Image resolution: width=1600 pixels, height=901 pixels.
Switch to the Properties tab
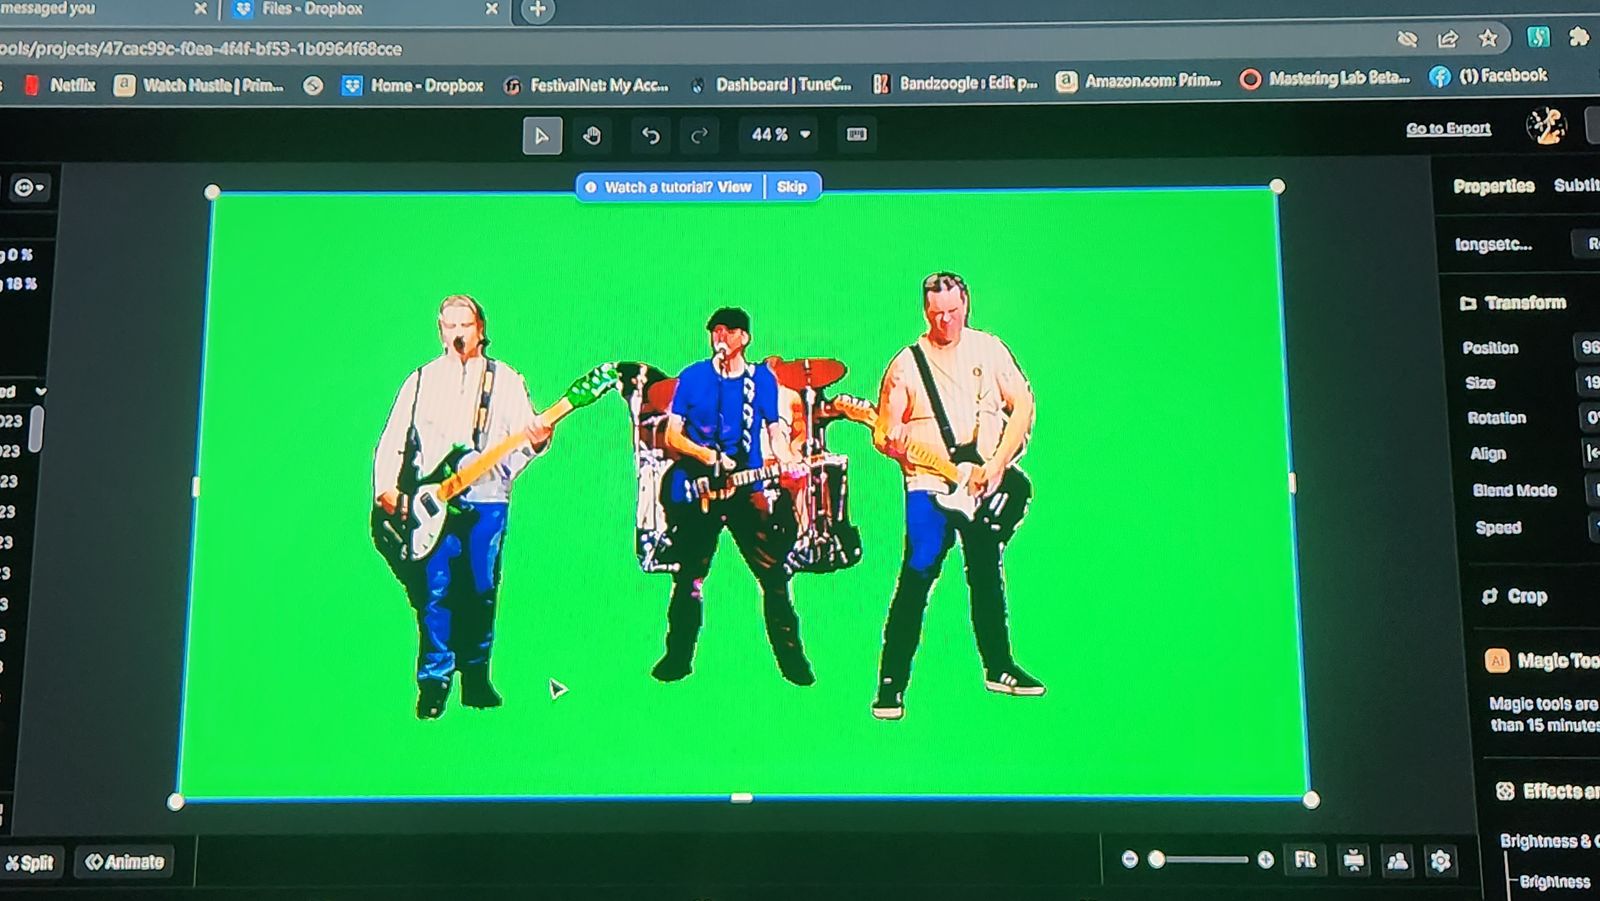(1493, 186)
